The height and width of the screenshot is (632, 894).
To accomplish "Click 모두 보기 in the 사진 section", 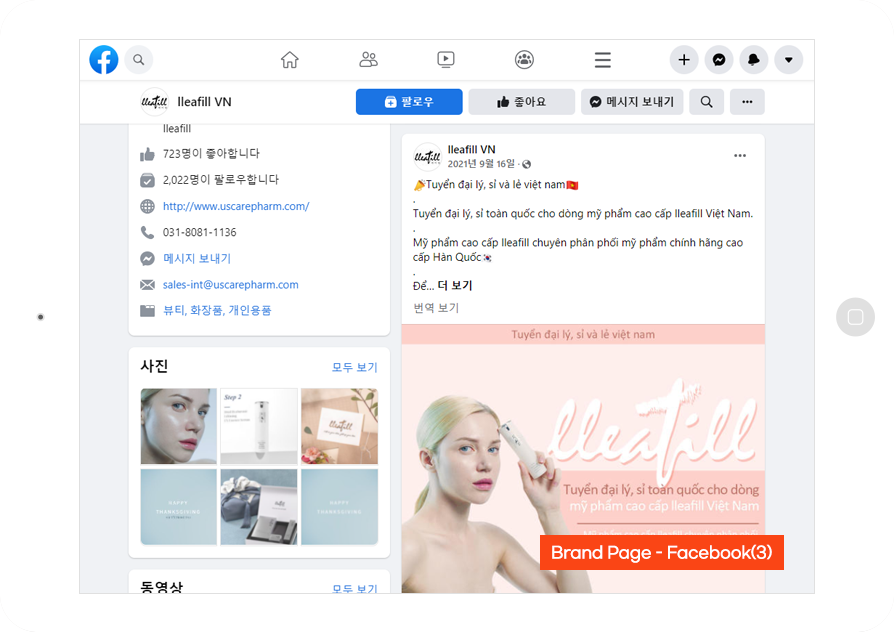I will point(355,367).
